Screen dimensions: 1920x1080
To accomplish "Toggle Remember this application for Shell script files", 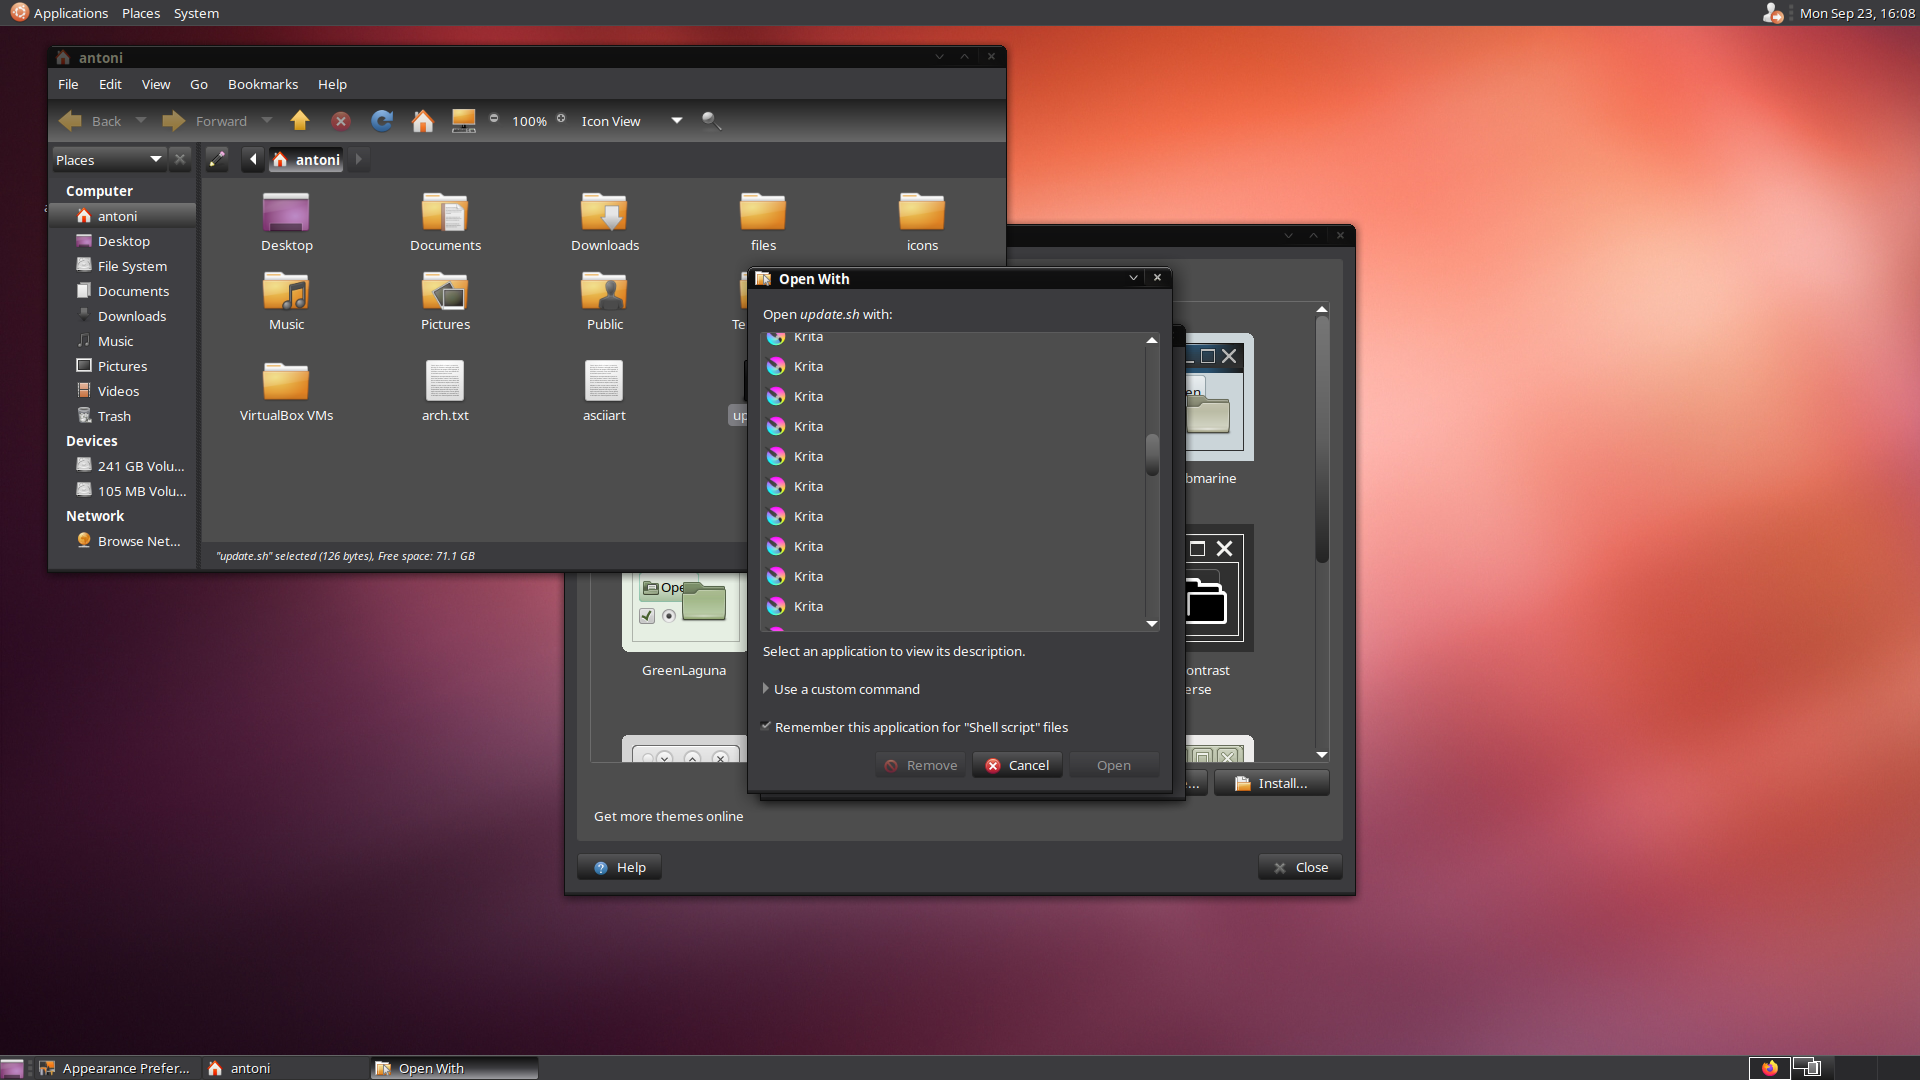I will tap(766, 727).
